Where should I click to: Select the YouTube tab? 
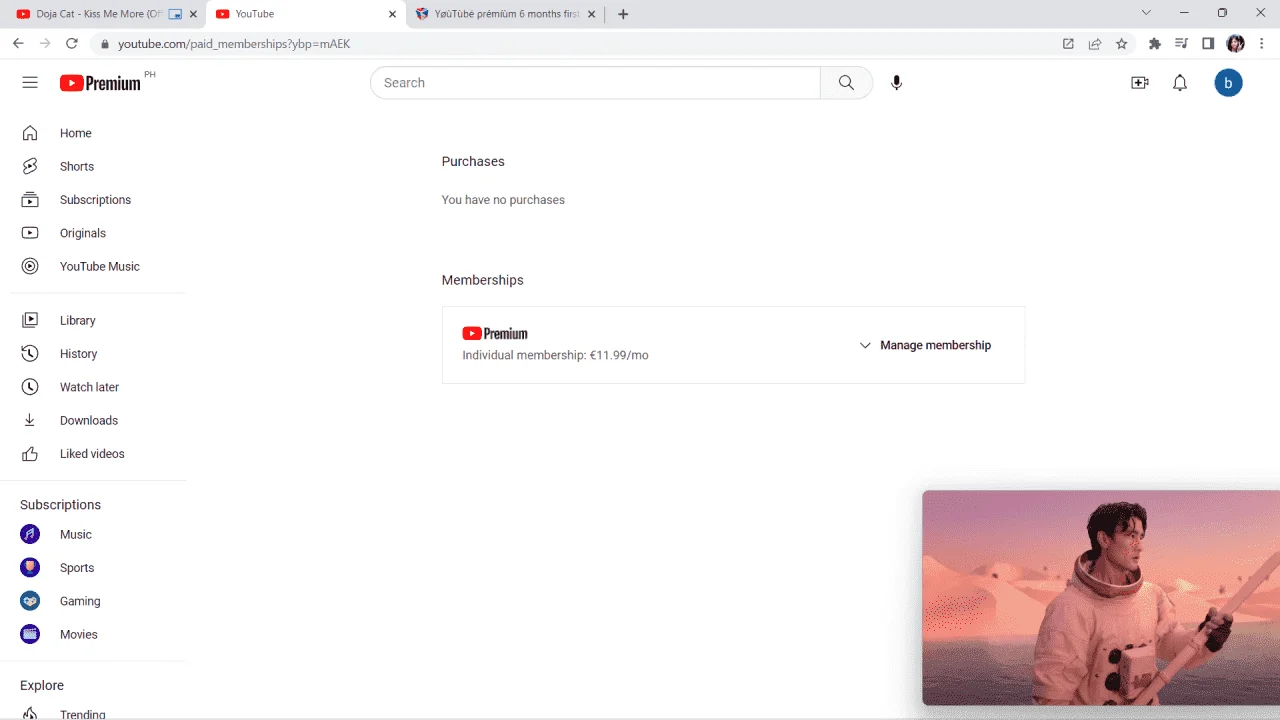point(304,14)
